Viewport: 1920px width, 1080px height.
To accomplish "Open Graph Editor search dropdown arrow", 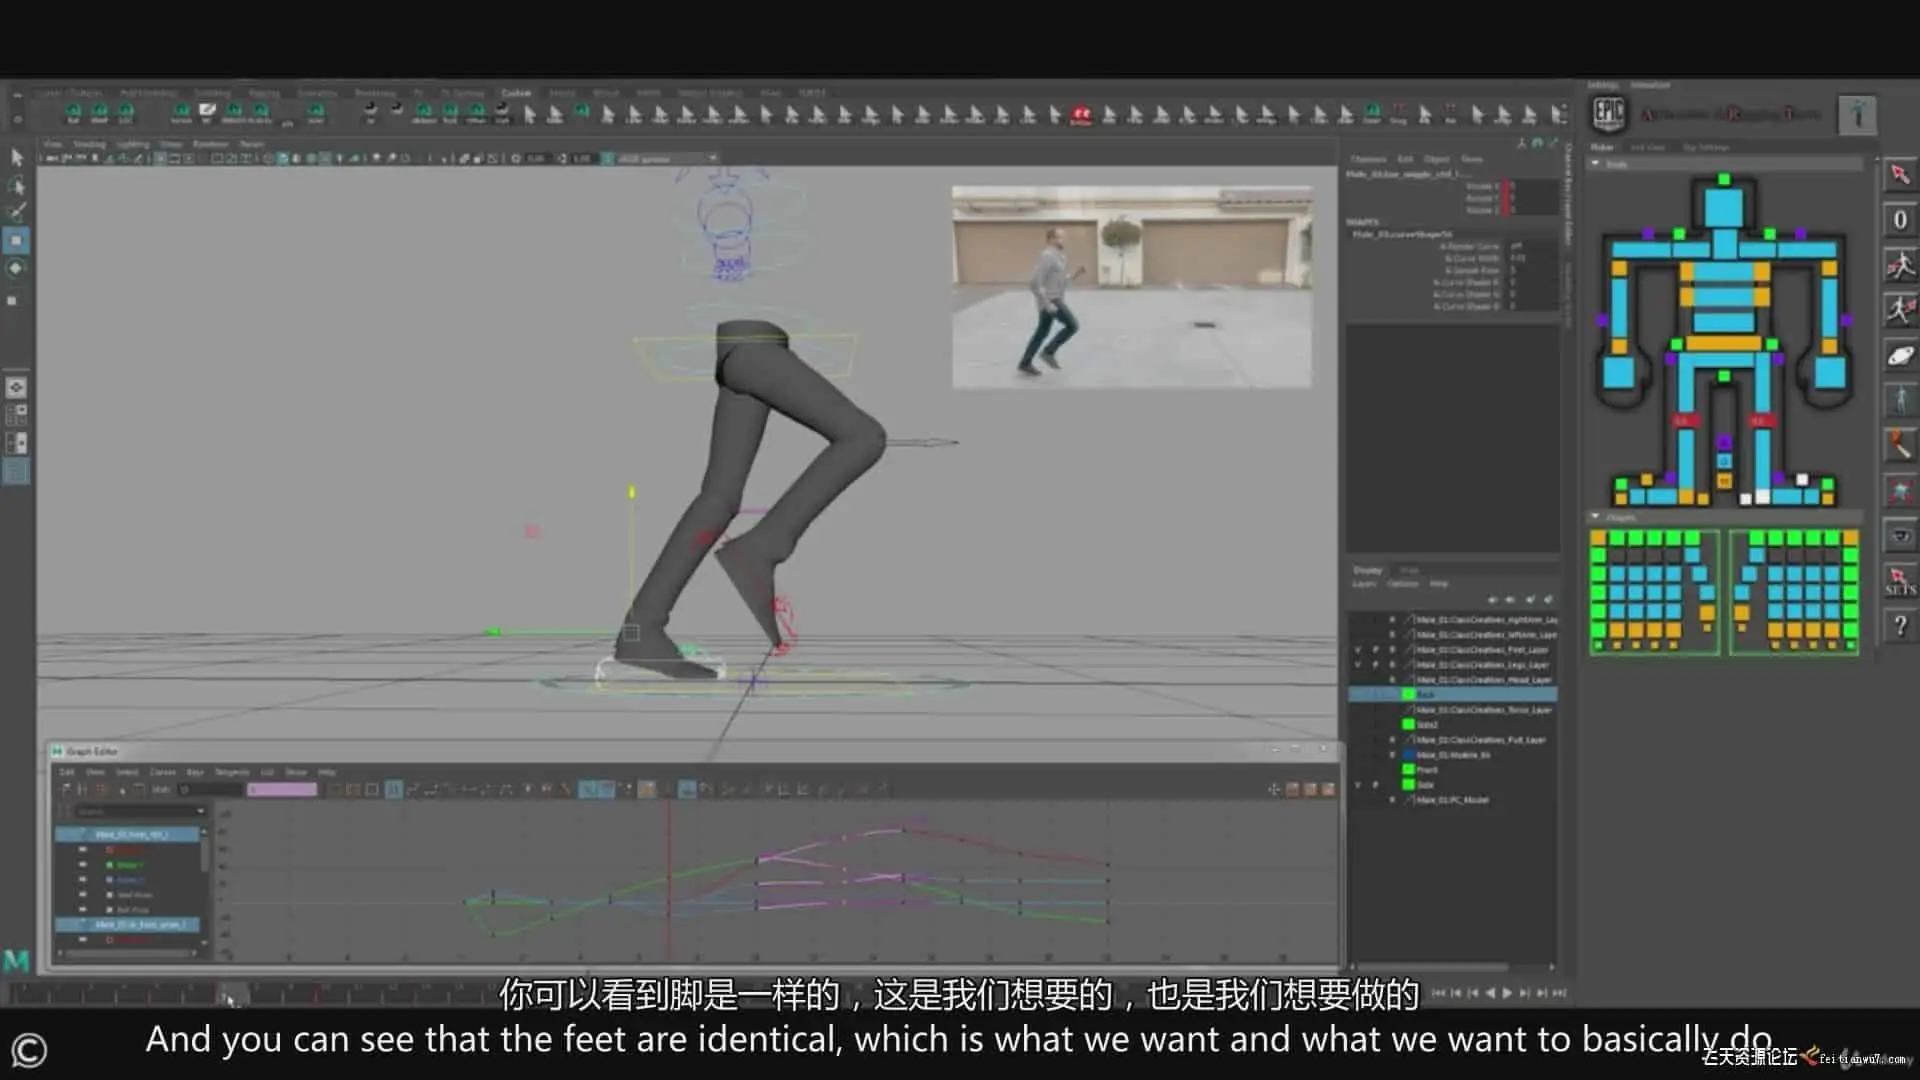I will tap(200, 811).
